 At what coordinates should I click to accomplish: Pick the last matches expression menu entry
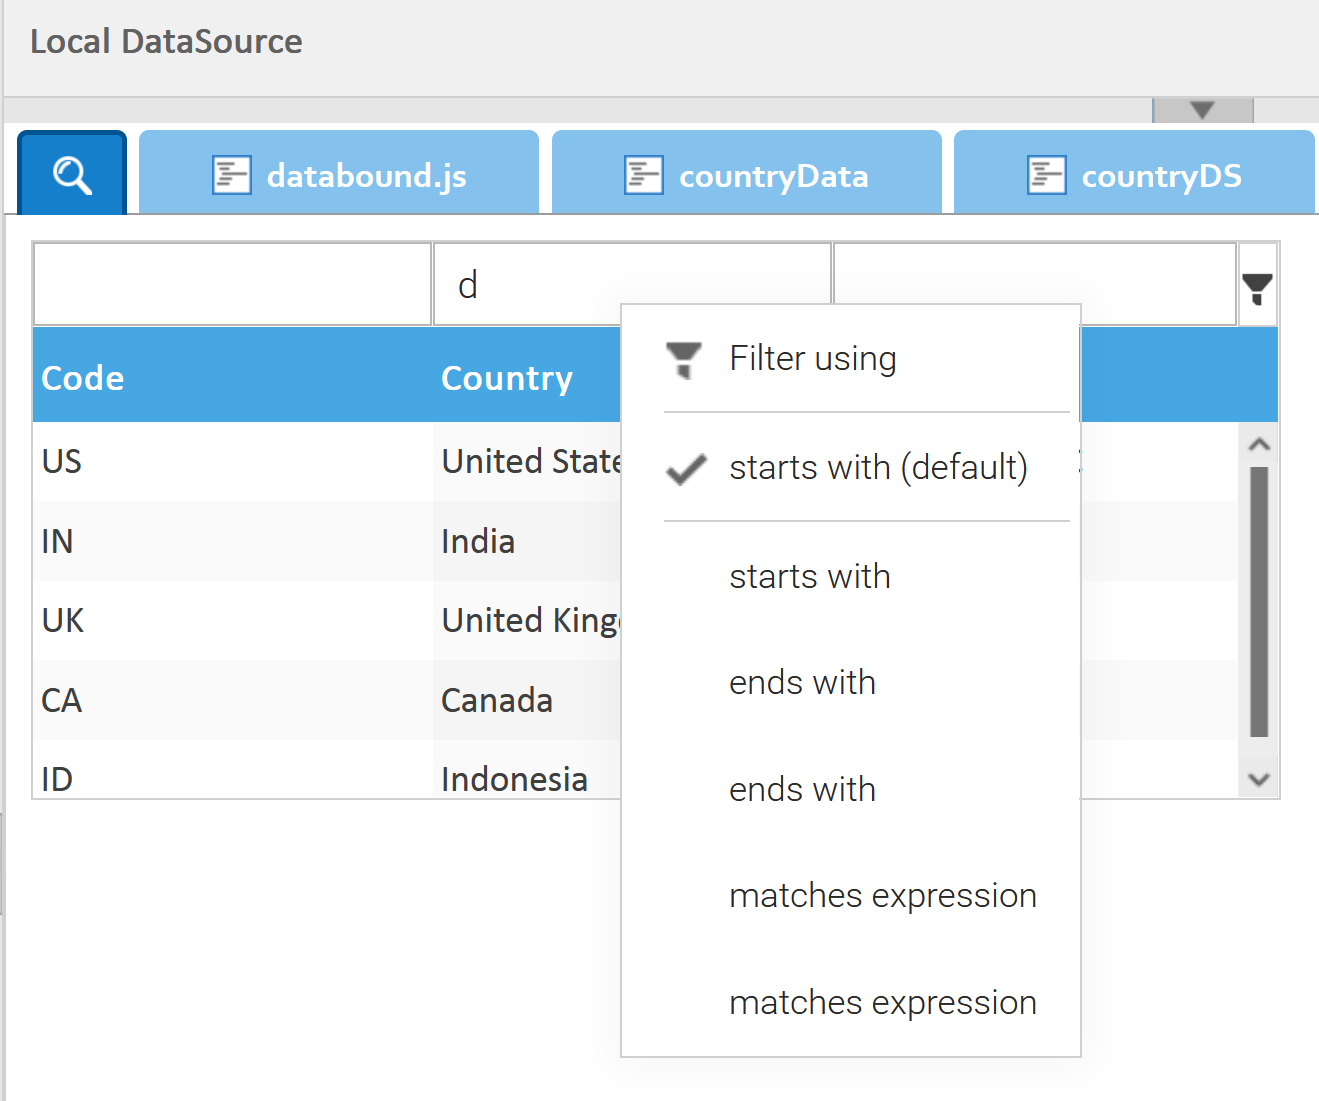click(882, 1003)
